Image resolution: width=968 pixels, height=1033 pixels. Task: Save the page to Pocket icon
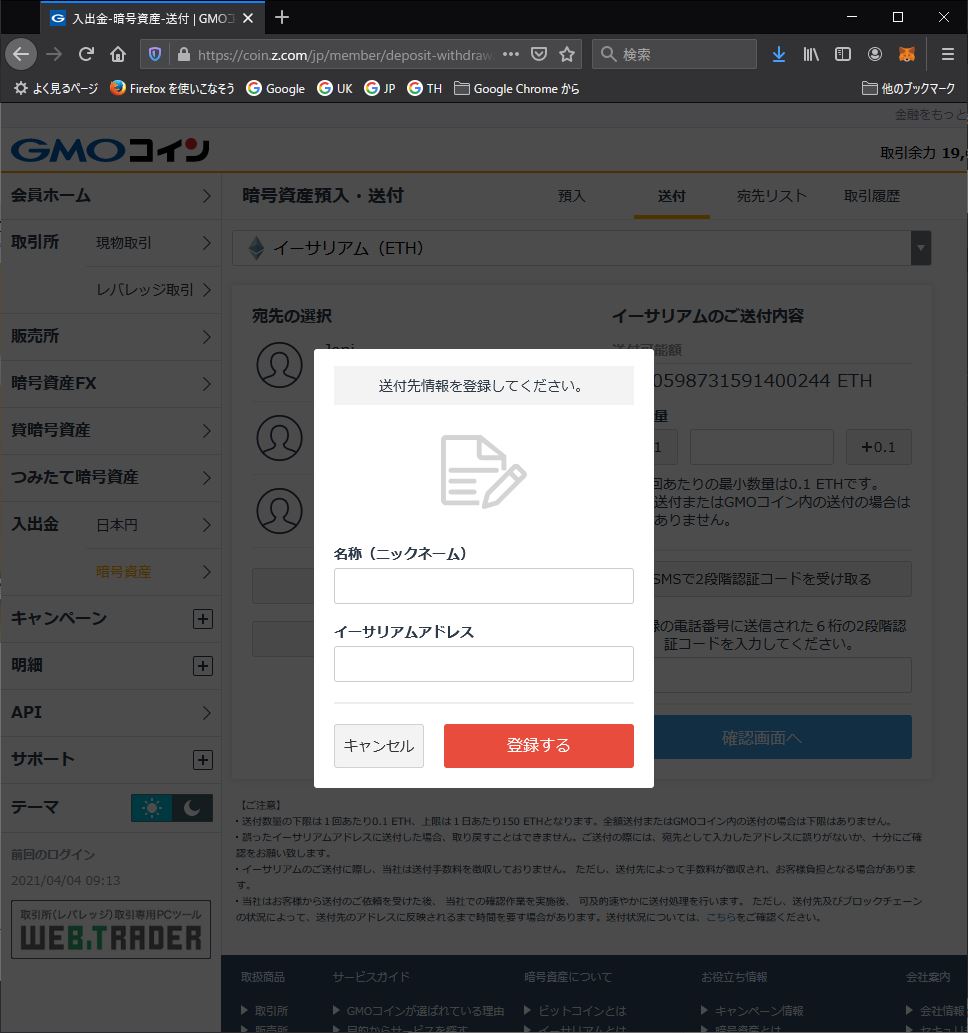pyautogui.click(x=539, y=54)
